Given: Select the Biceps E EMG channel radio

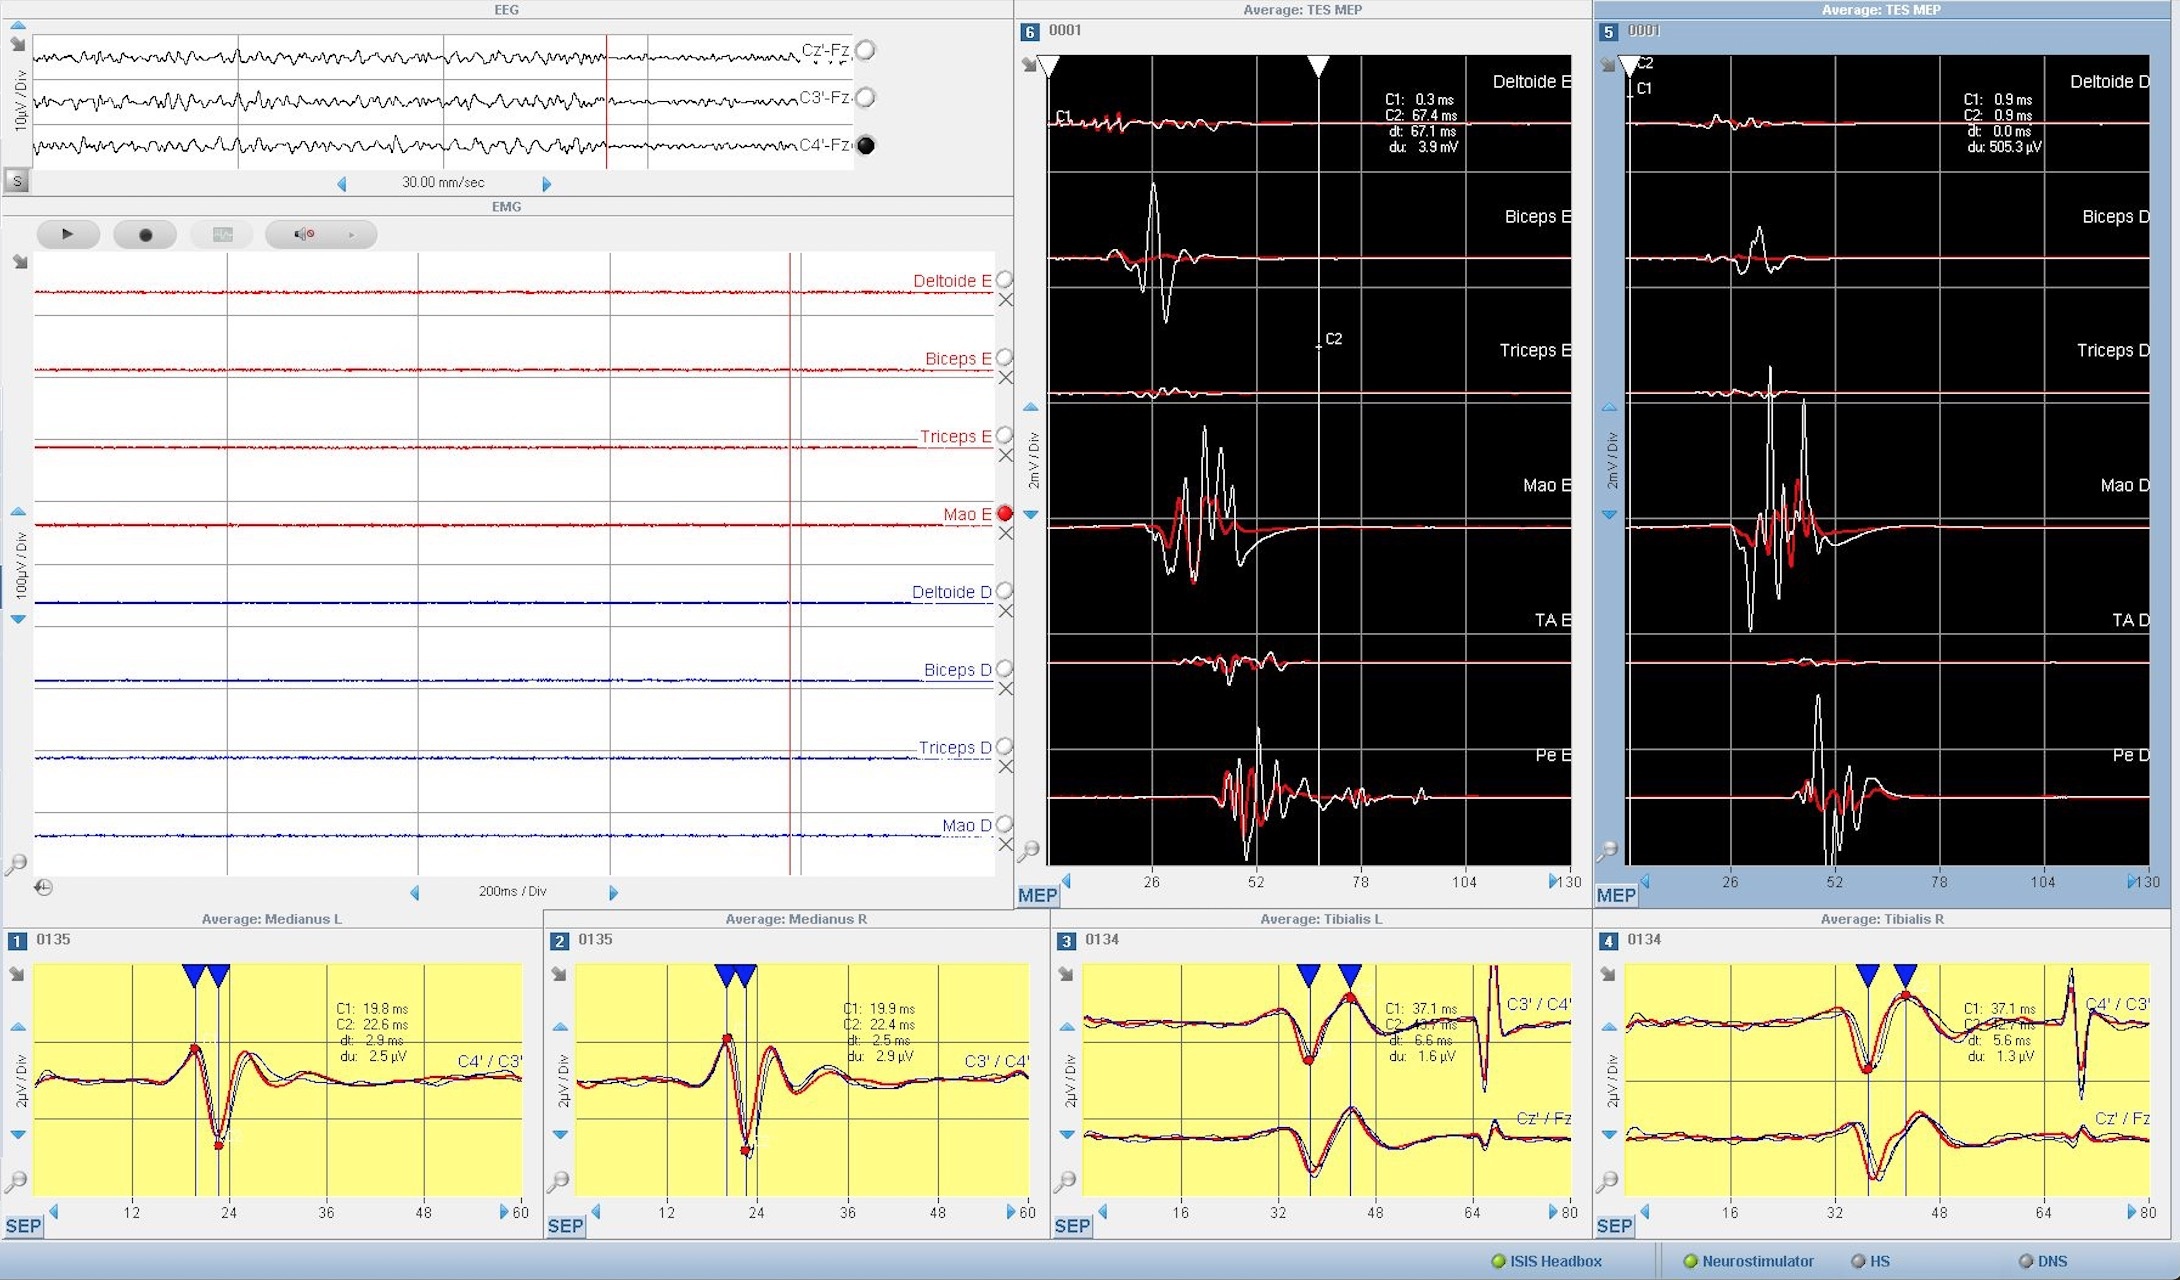Looking at the screenshot, I should [1004, 357].
